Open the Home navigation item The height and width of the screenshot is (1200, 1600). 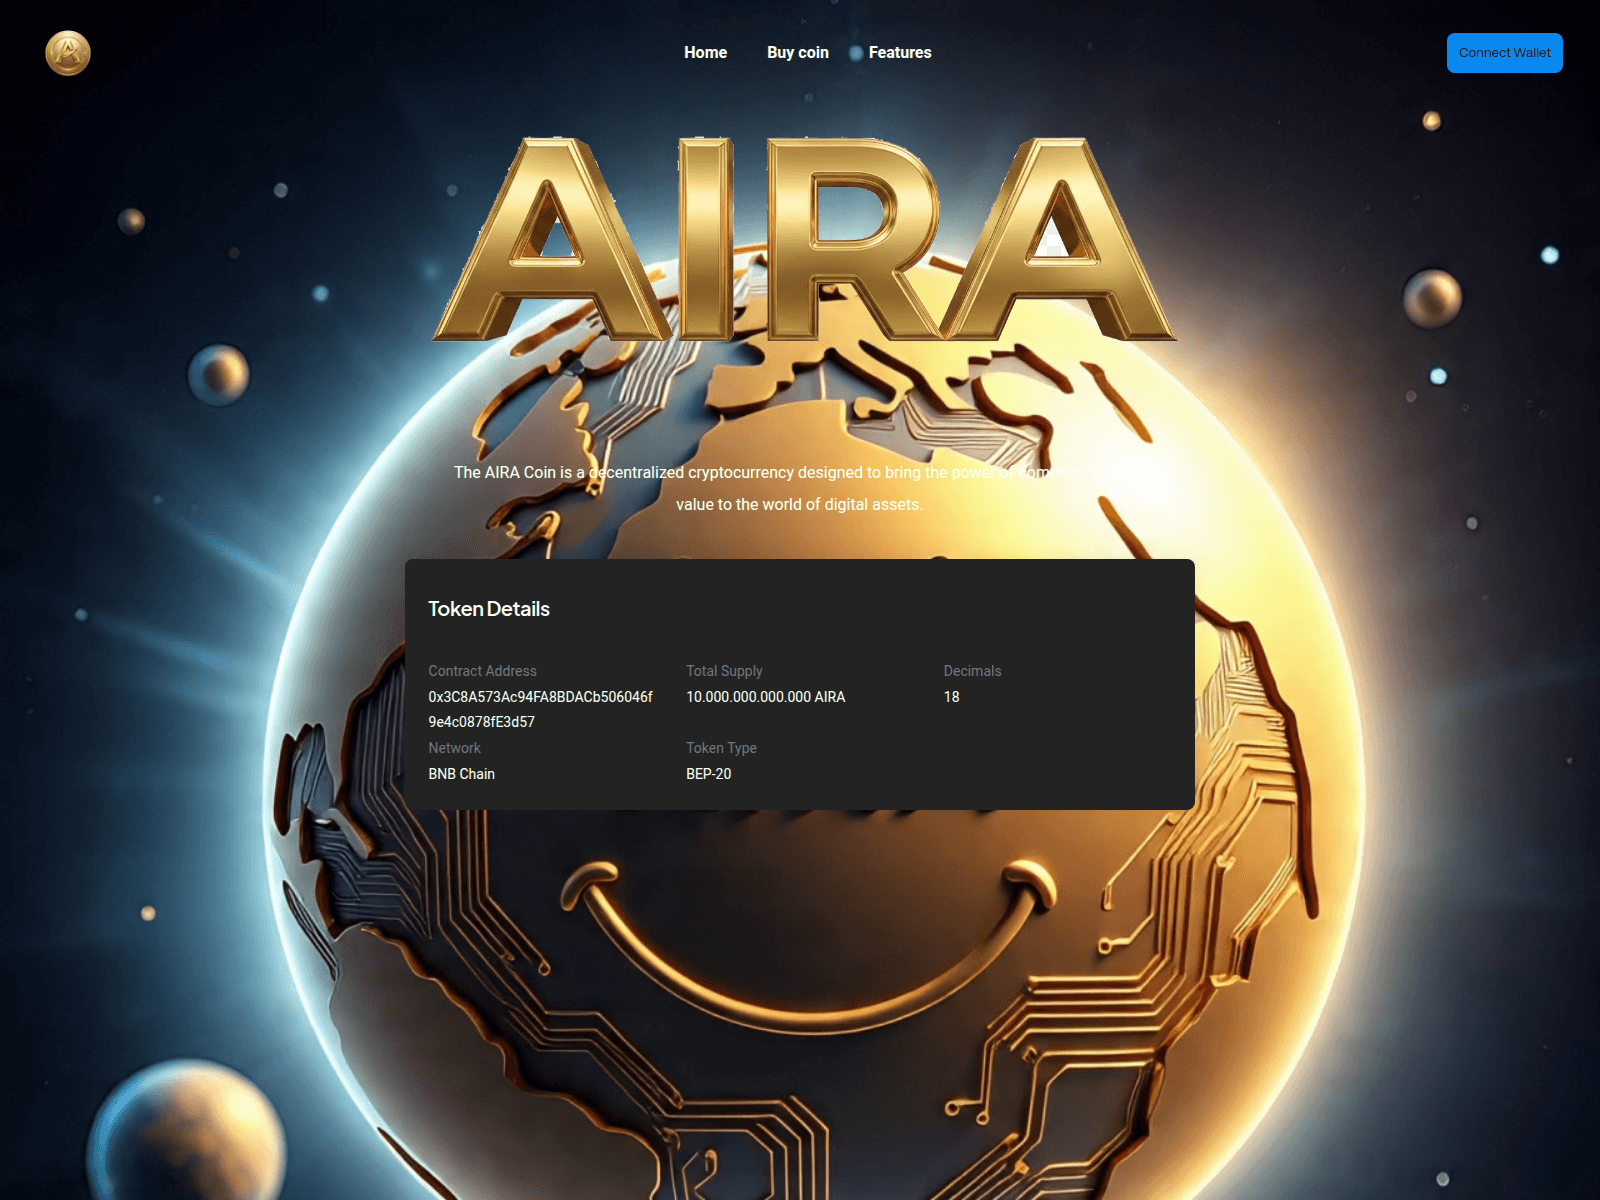(x=705, y=52)
